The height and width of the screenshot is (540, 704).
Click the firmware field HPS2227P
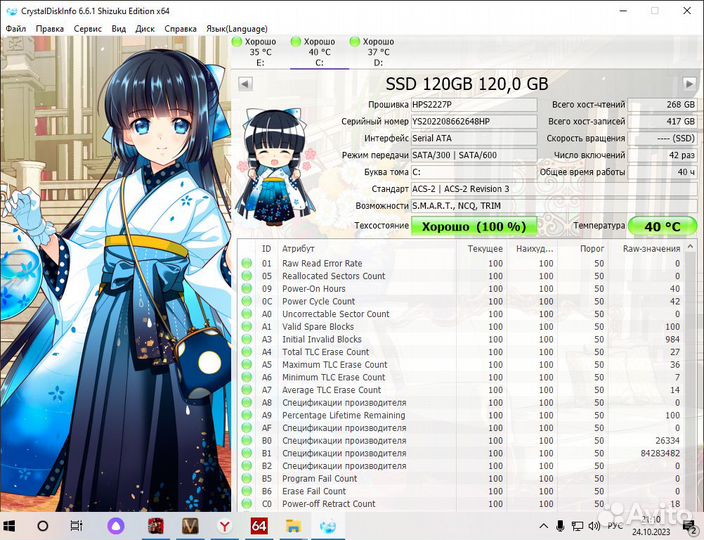point(474,105)
